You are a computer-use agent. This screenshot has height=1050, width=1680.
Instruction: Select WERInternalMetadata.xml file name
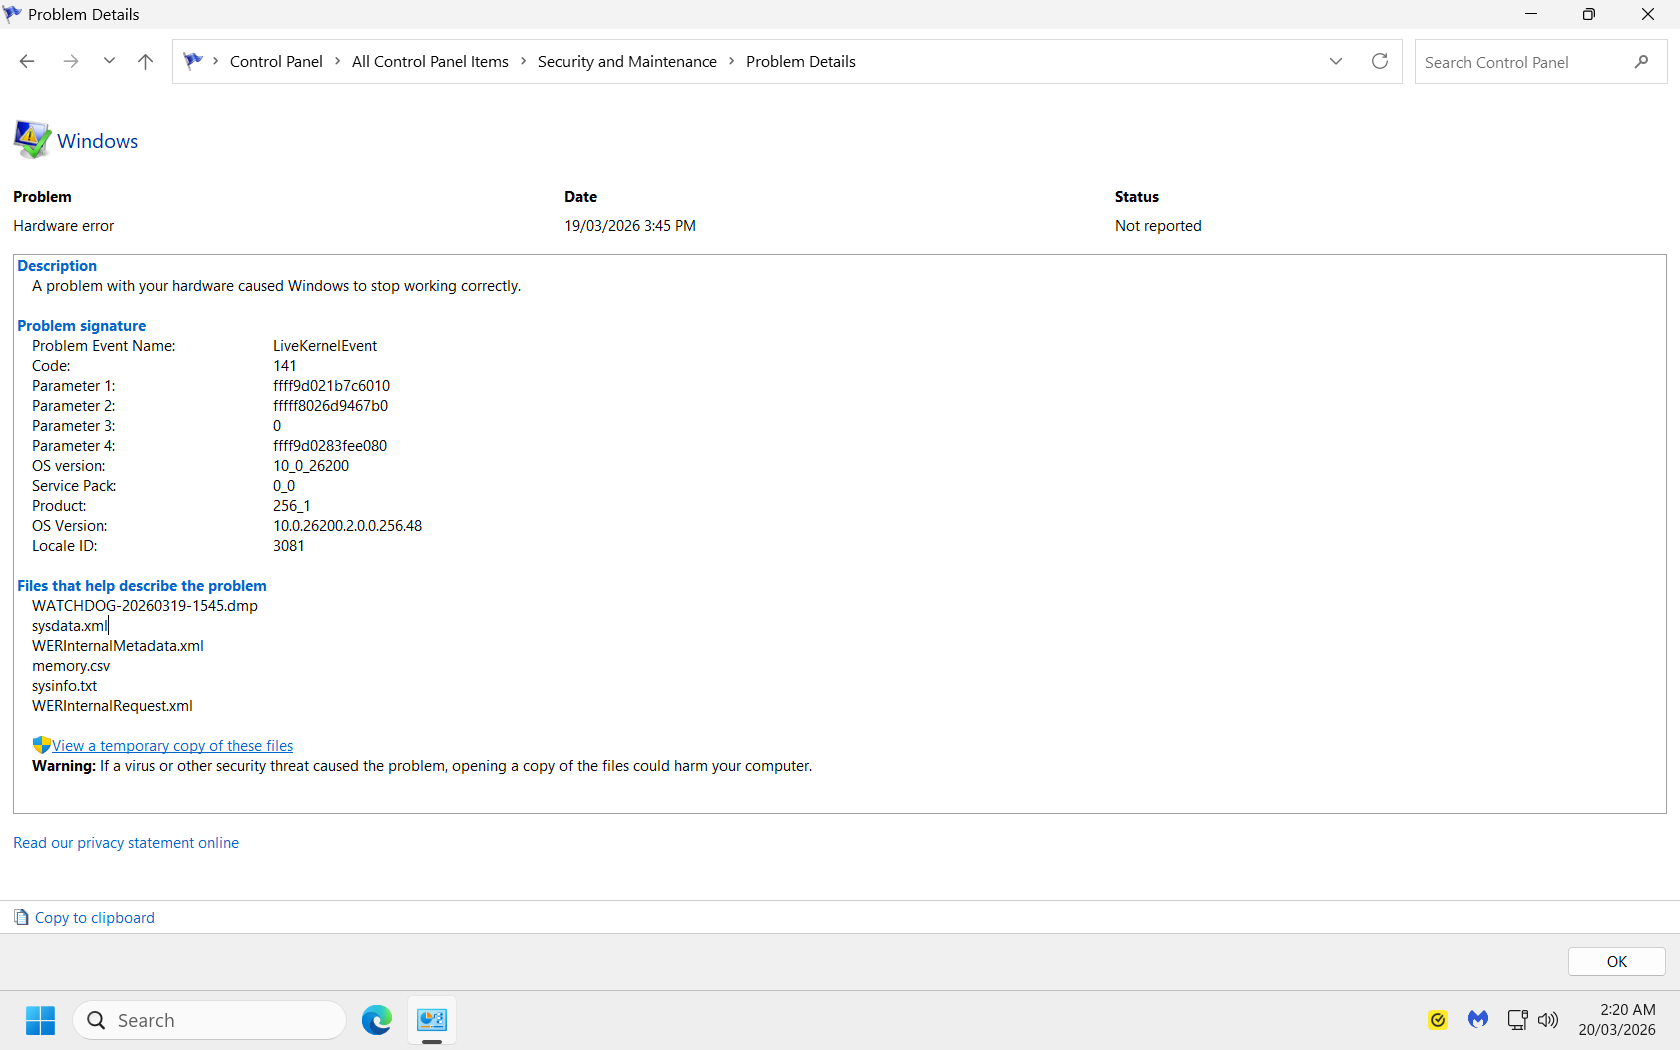[x=118, y=646]
